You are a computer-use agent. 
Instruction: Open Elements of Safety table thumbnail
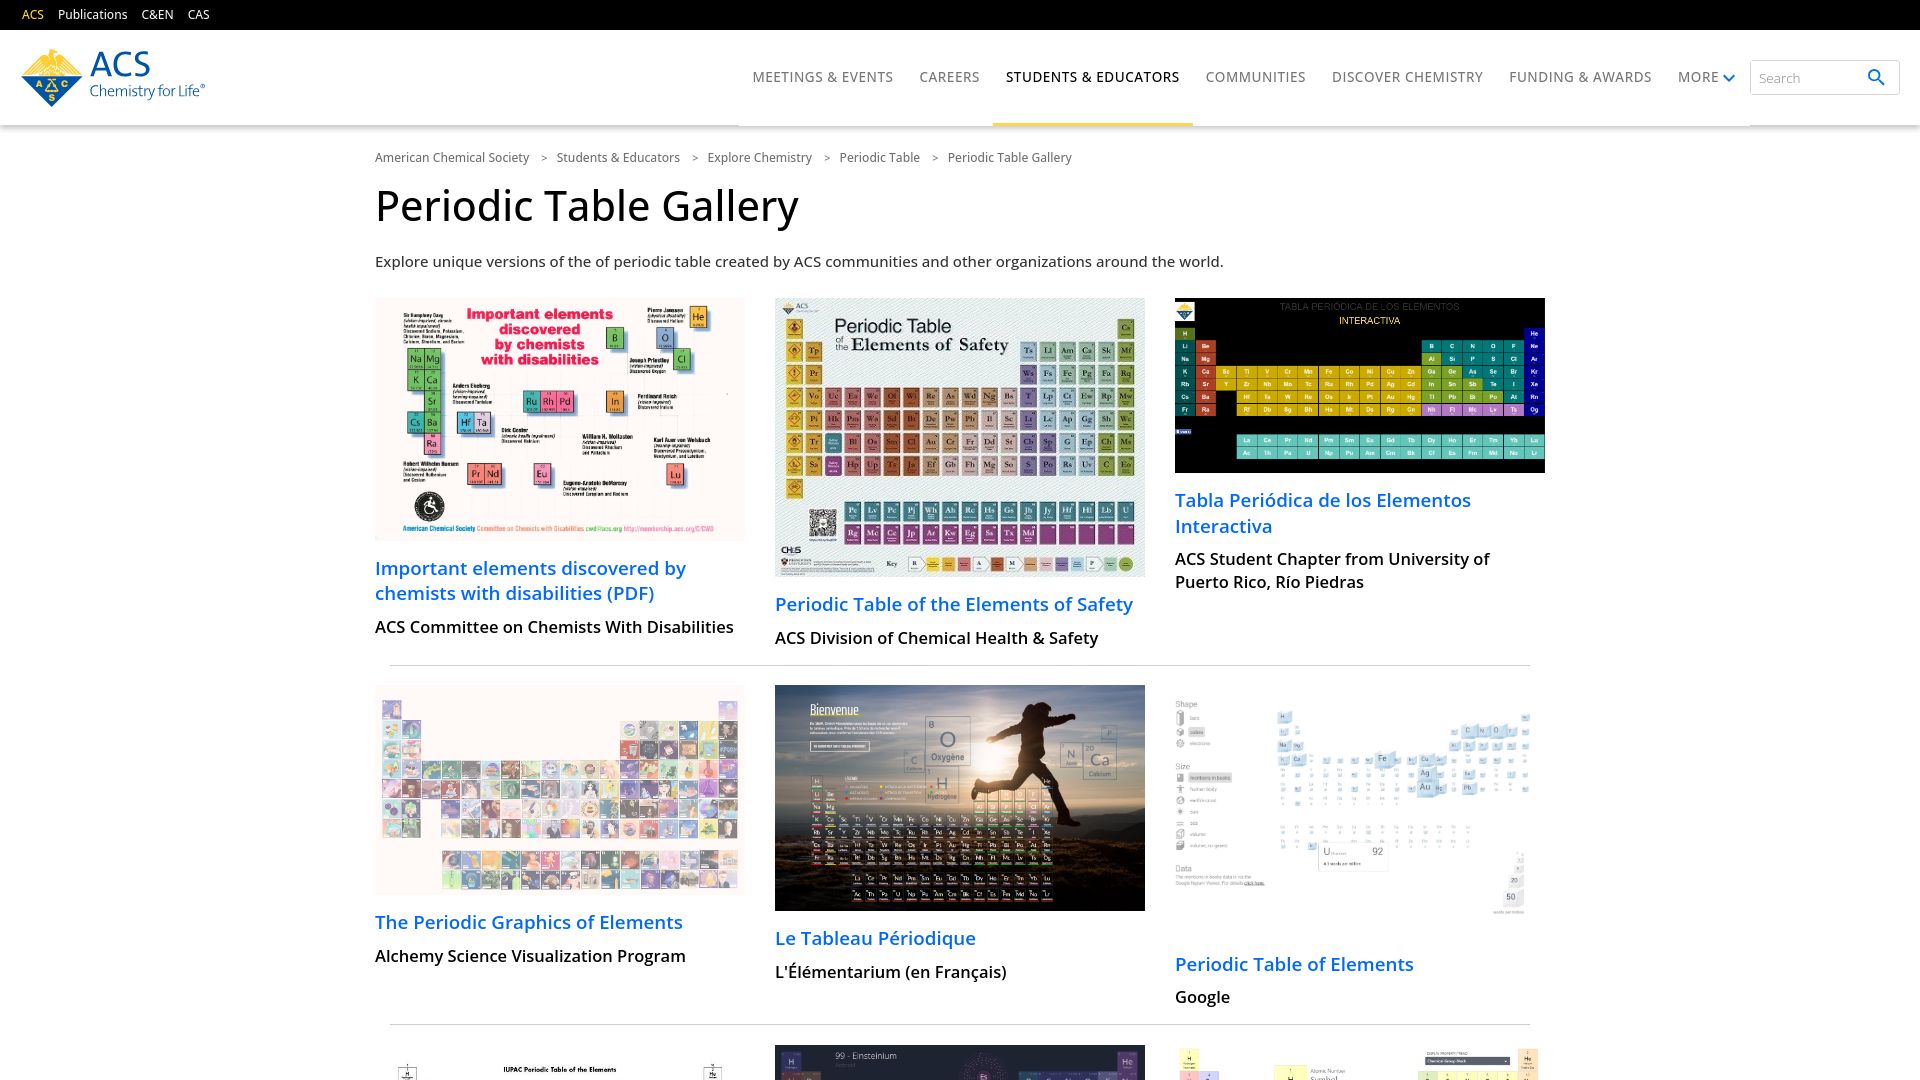960,437
